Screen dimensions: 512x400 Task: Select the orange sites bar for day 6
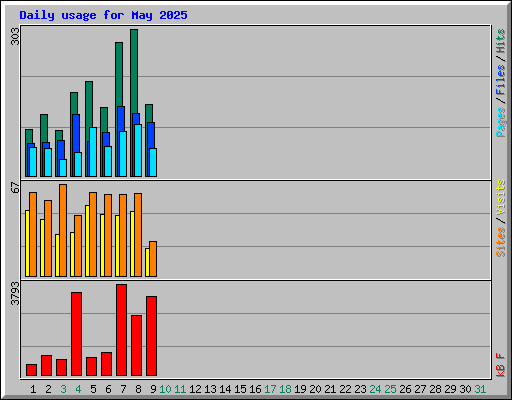[x=108, y=235]
